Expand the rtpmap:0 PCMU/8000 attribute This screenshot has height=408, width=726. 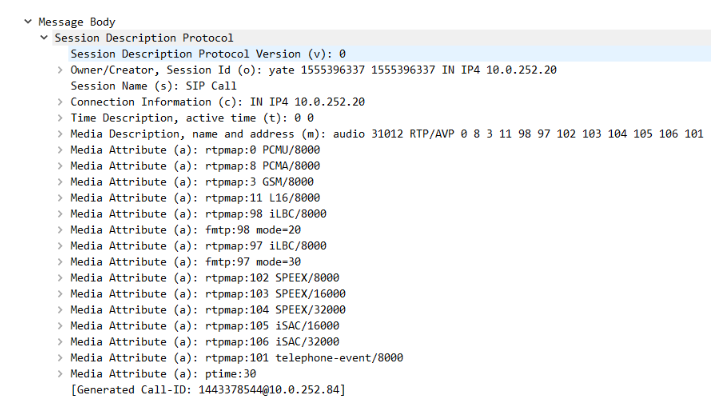tap(61, 150)
